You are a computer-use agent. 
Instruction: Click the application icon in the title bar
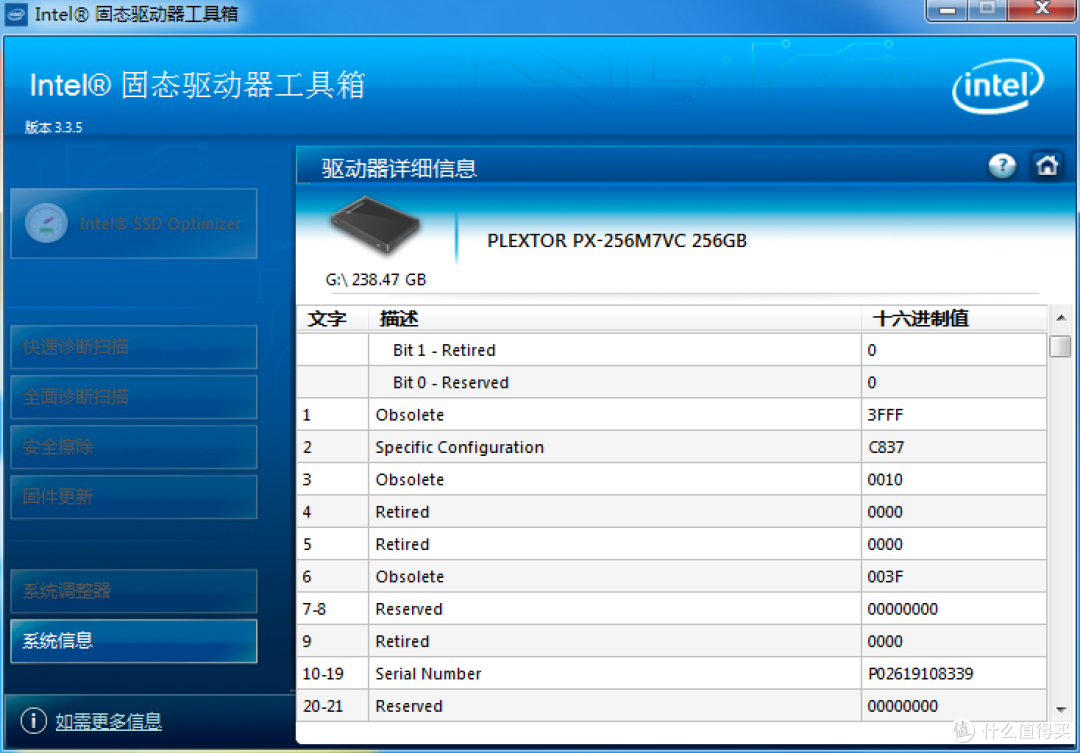coord(14,14)
